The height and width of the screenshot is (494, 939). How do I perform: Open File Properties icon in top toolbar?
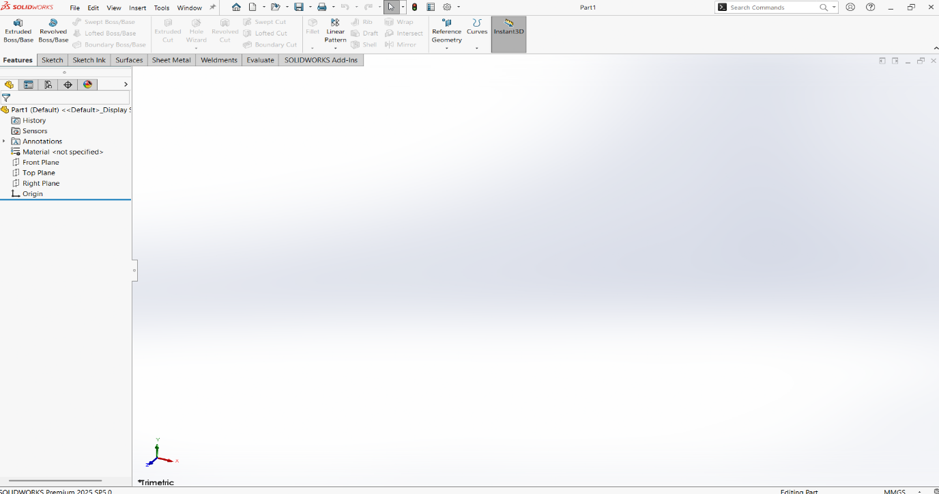point(431,7)
